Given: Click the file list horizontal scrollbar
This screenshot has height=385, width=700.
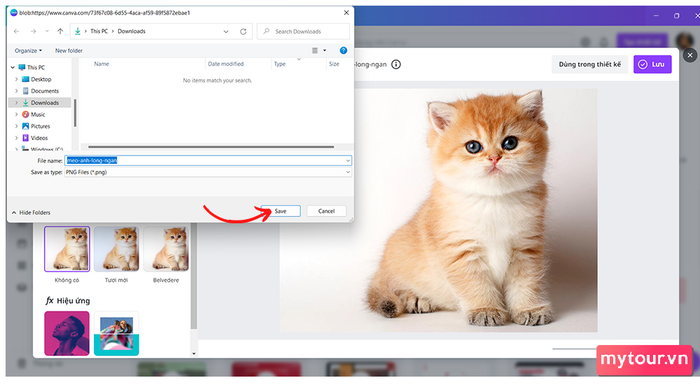Looking at the screenshot, I should [x=211, y=146].
